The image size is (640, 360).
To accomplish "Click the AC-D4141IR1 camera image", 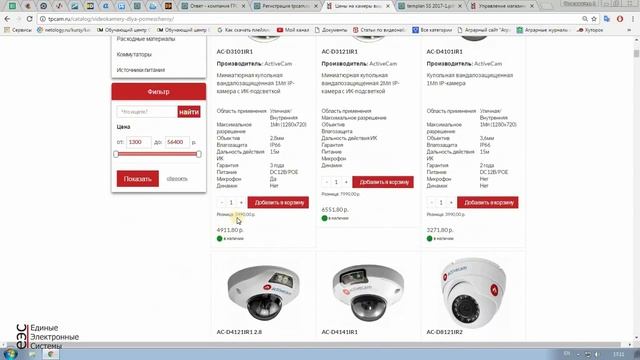I will pos(368,292).
